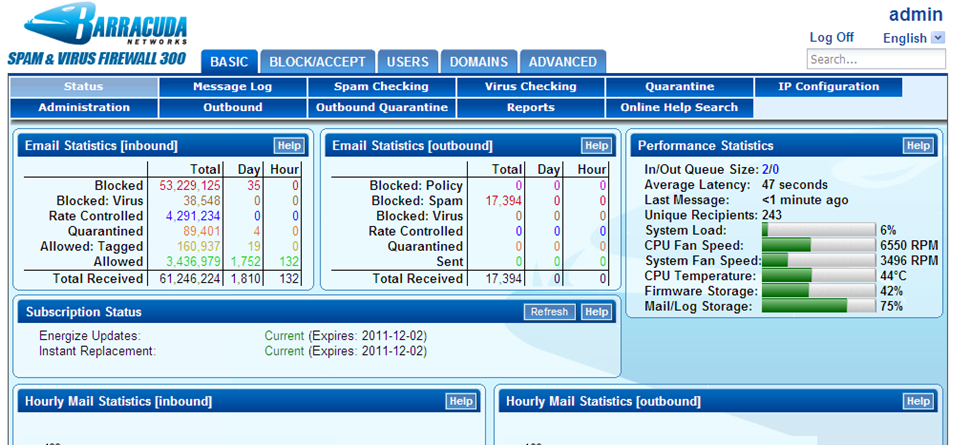Click the 2/0 queue size link

coord(772,170)
